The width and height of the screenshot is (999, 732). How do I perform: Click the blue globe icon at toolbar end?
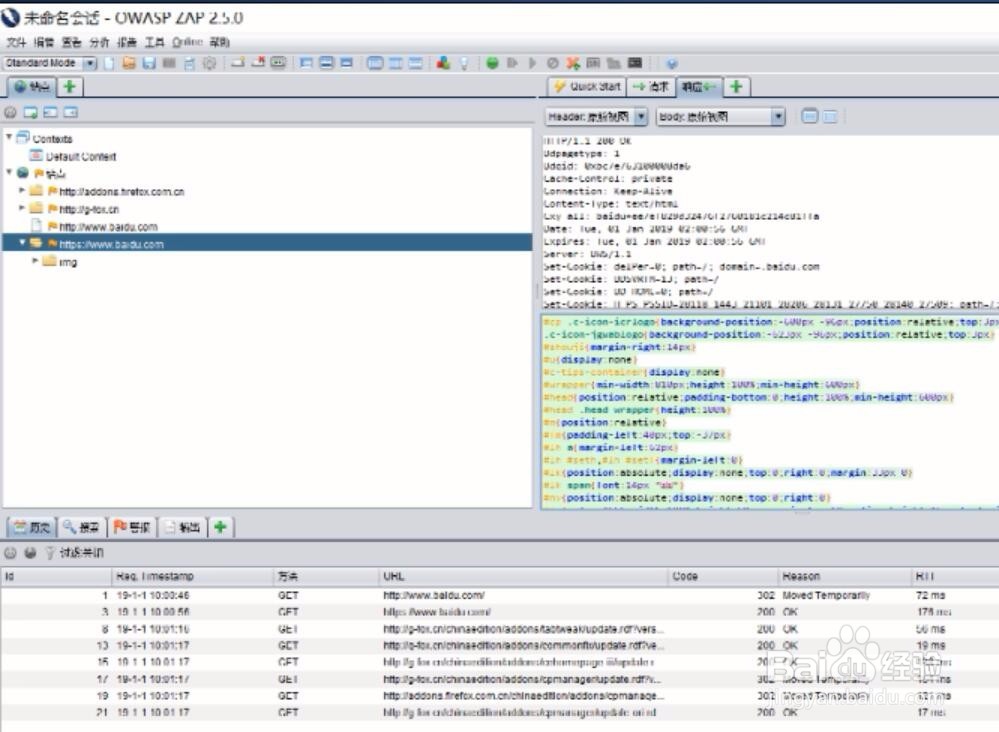pos(672,63)
